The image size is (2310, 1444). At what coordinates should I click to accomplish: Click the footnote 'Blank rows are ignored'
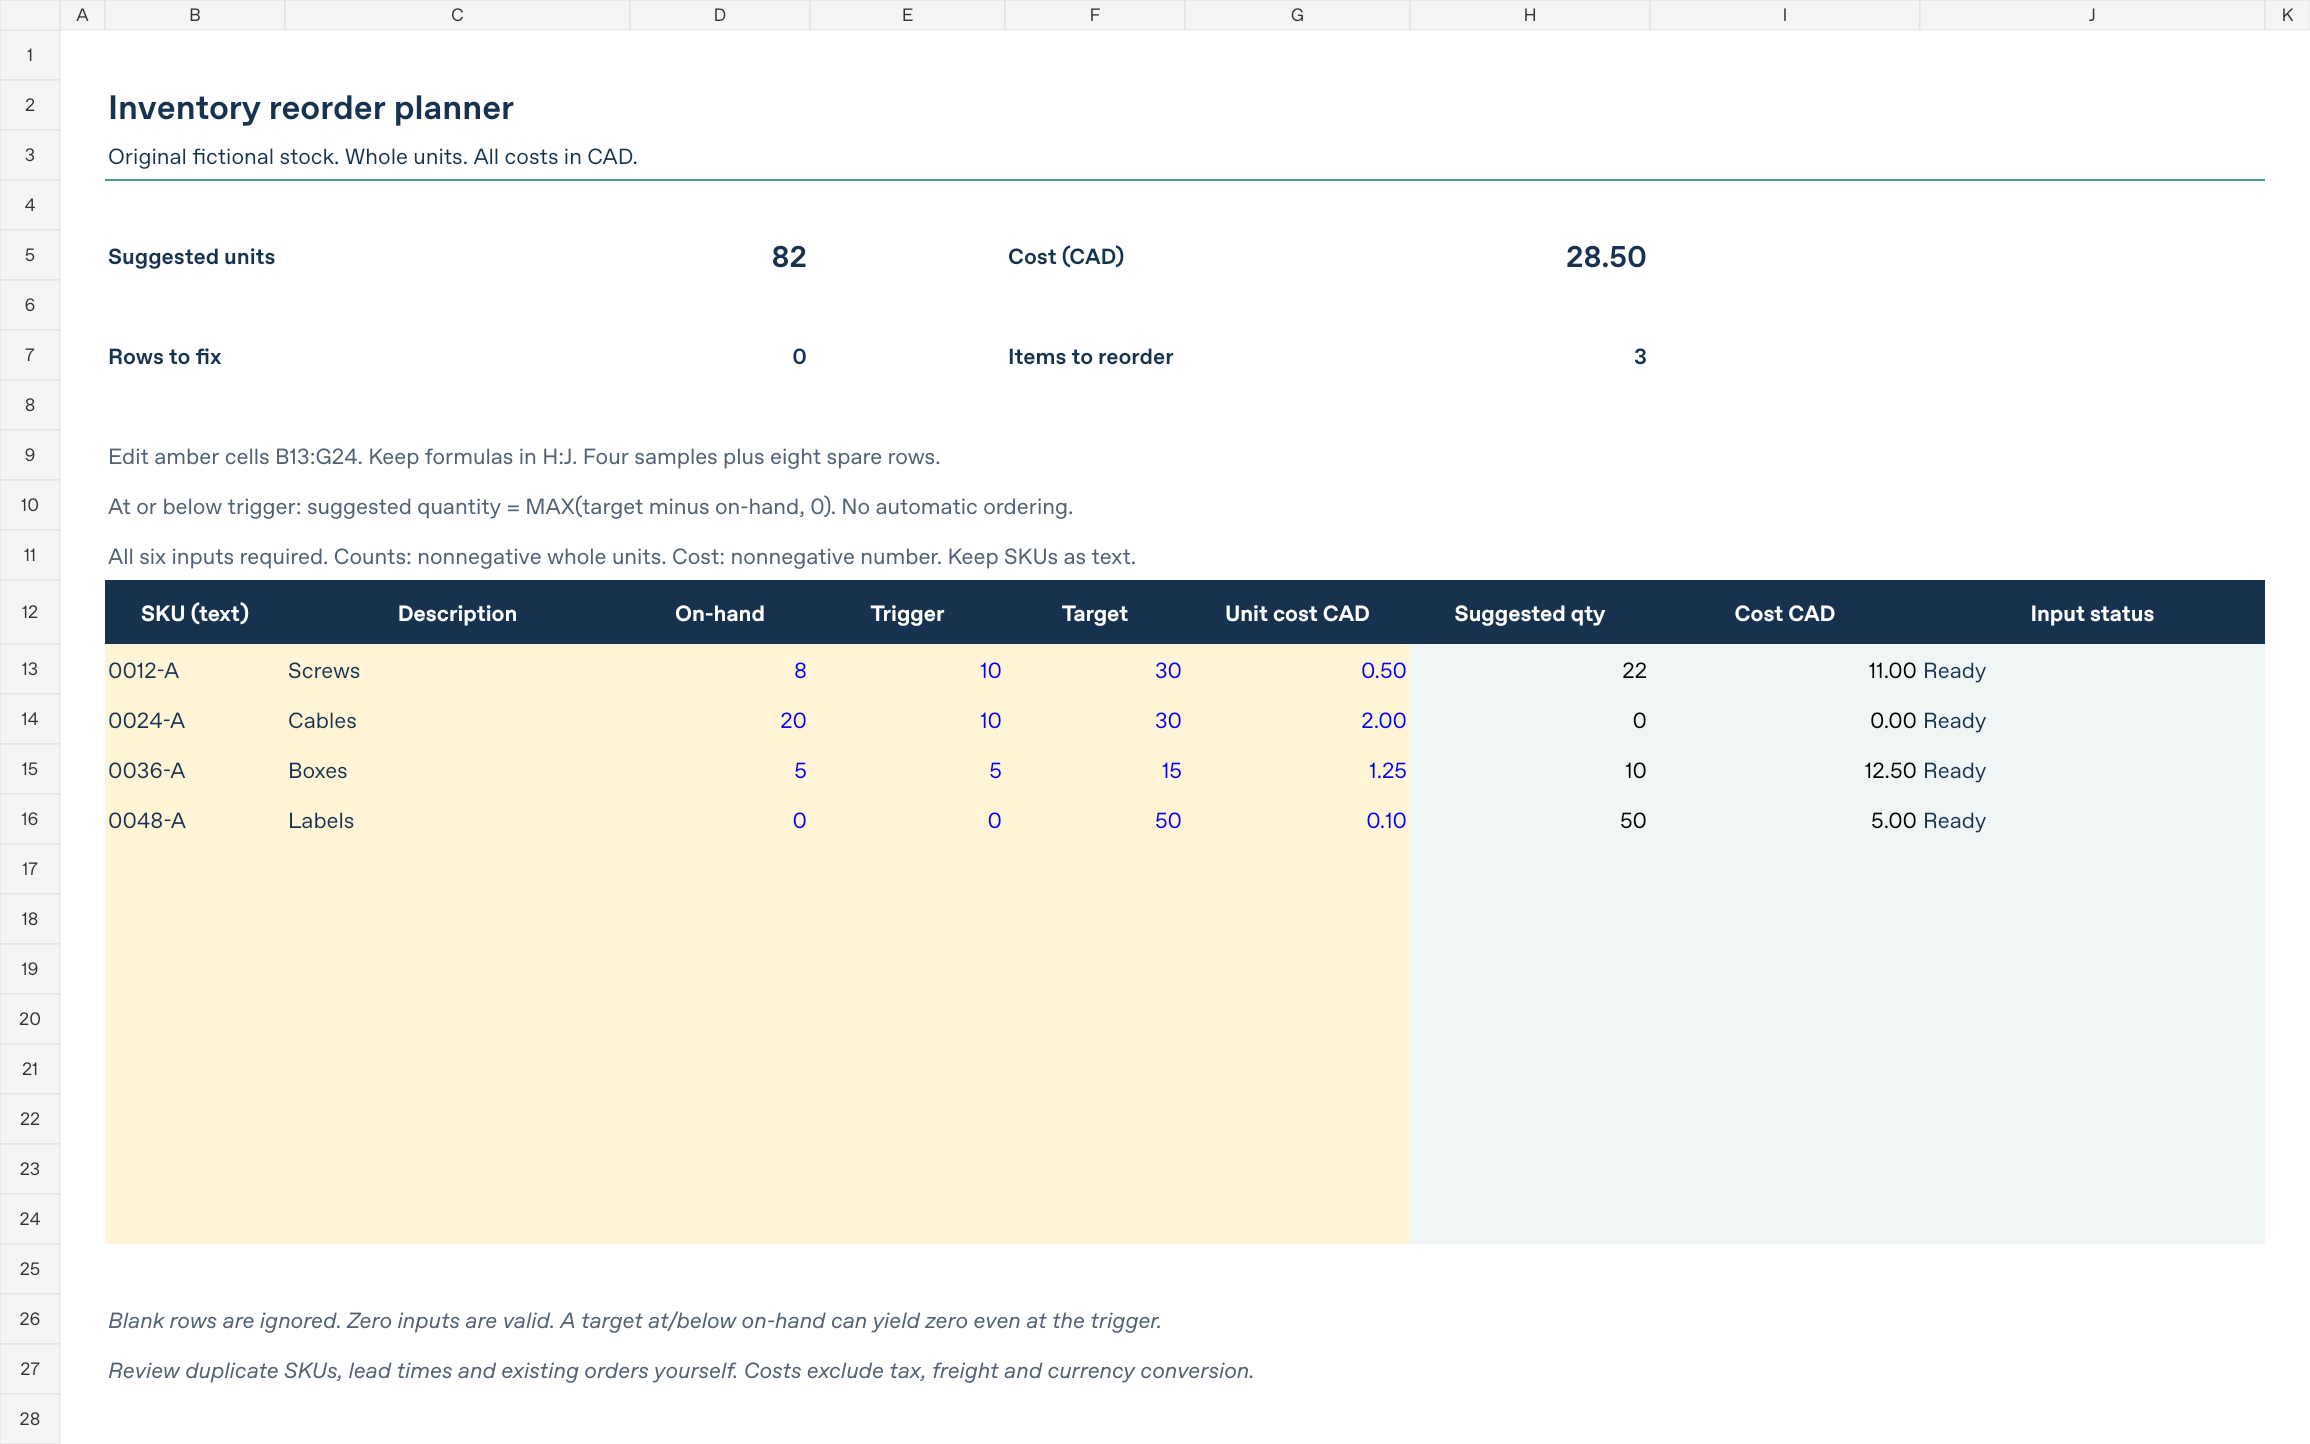pyautogui.click(x=635, y=1321)
